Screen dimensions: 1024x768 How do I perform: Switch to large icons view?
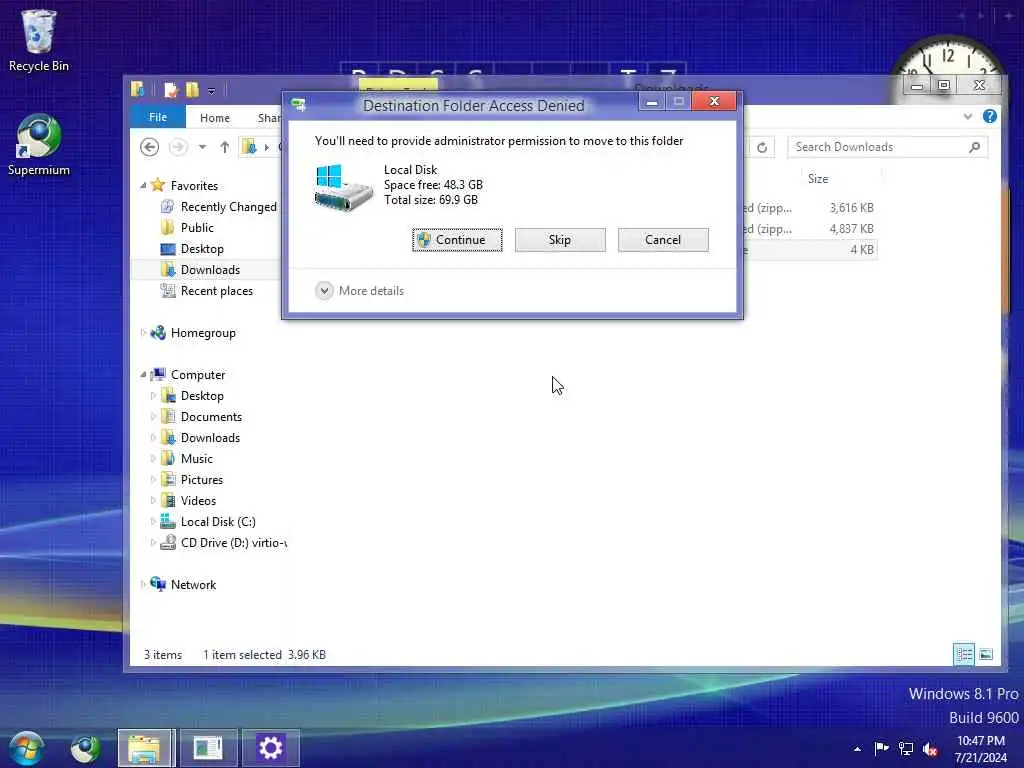(985, 654)
